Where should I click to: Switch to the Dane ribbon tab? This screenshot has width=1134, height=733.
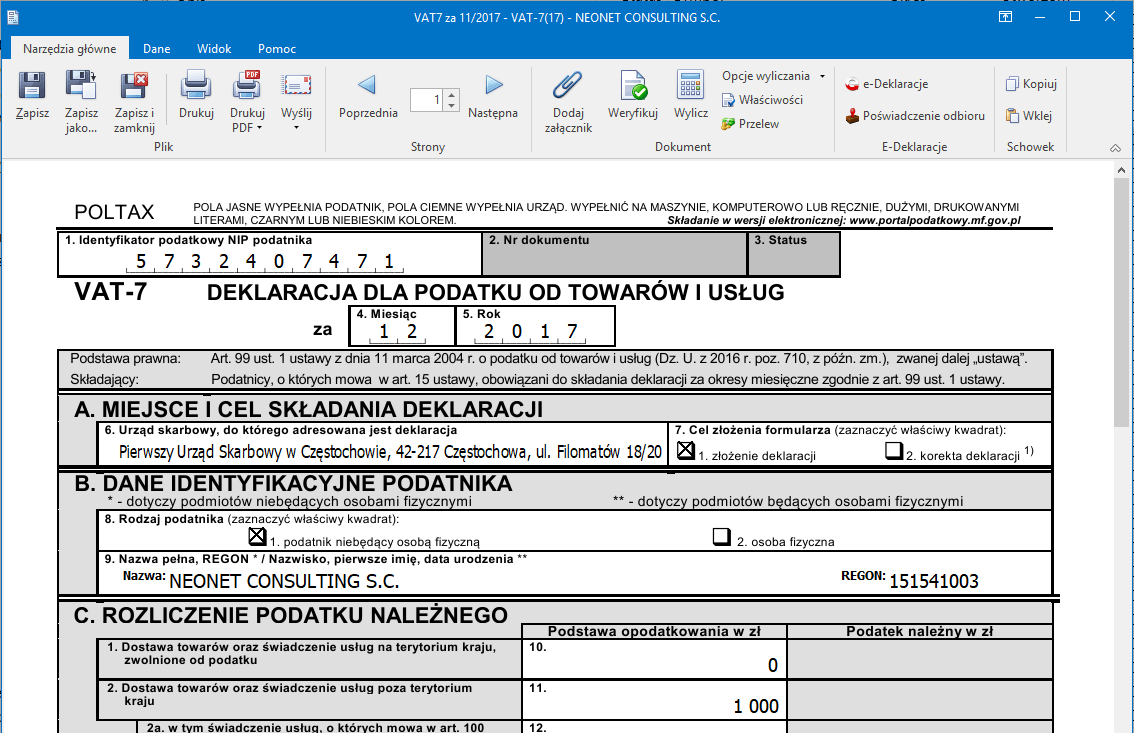pyautogui.click(x=156, y=48)
